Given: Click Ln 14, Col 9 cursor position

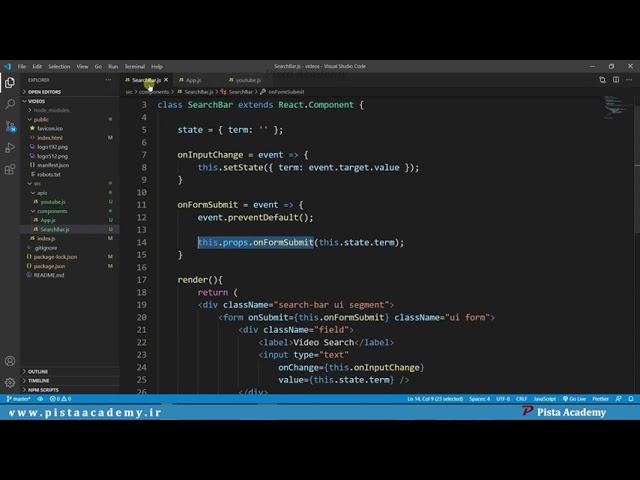Looking at the screenshot, I should pyautogui.click(x=435, y=399).
